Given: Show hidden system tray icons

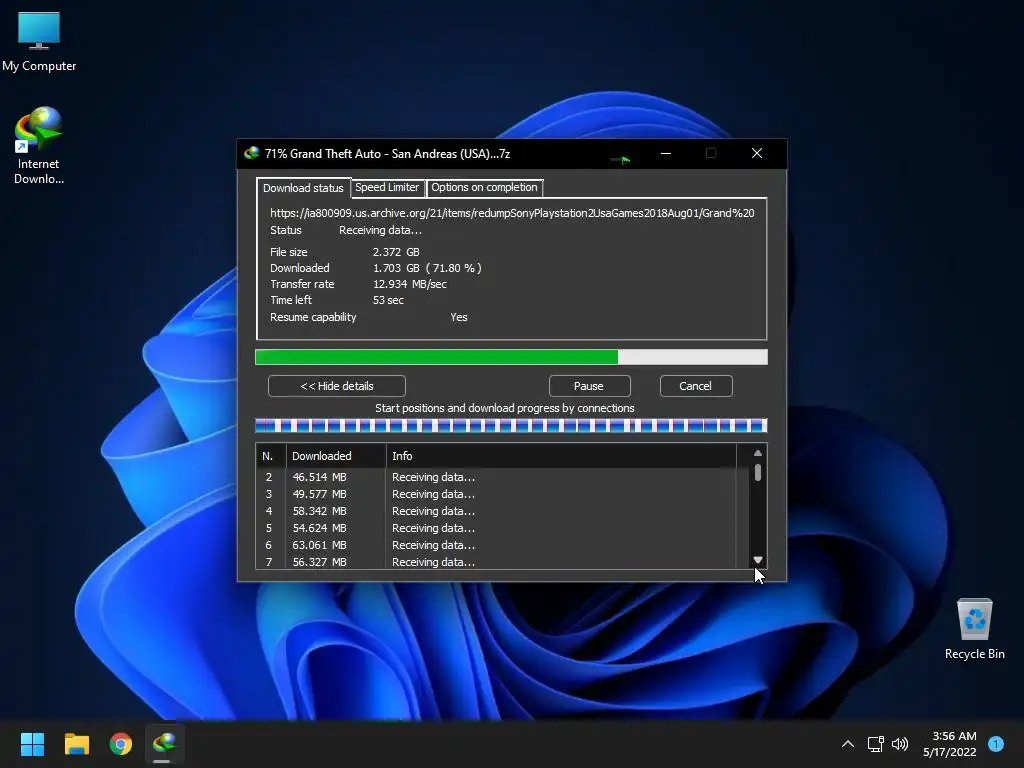Looking at the screenshot, I should [848, 744].
